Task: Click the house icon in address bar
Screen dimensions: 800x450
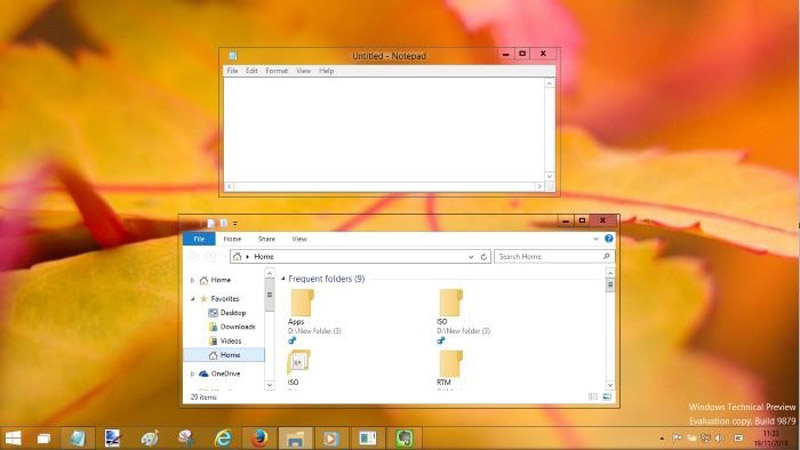Action: (237, 256)
